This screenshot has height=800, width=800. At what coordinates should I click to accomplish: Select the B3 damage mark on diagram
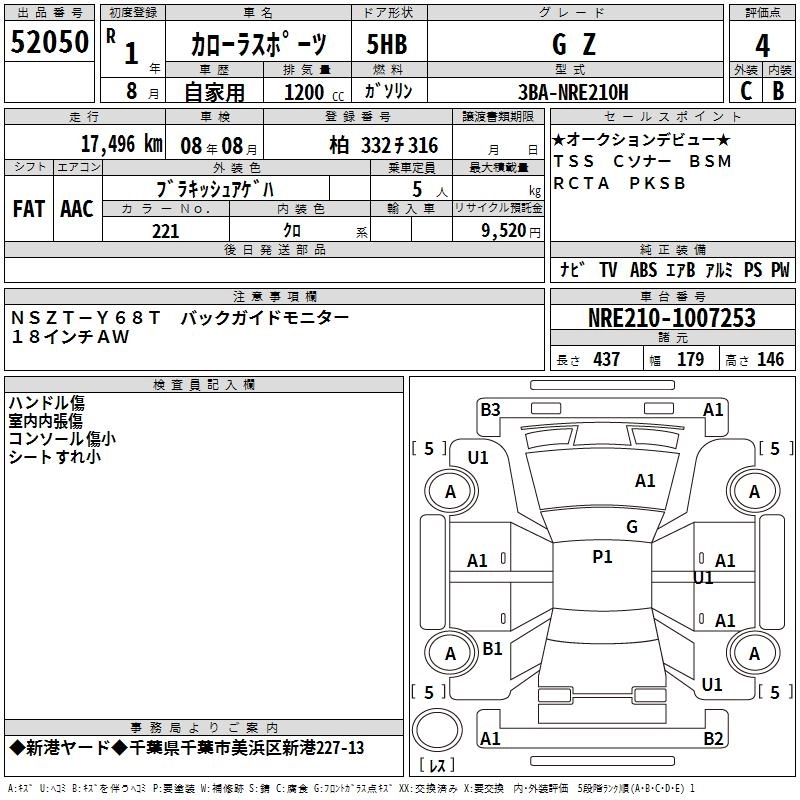490,409
